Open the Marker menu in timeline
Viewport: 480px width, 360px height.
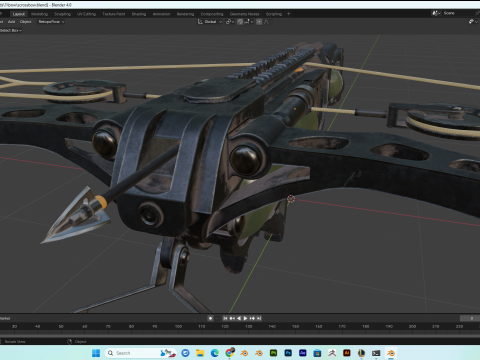click(5, 318)
